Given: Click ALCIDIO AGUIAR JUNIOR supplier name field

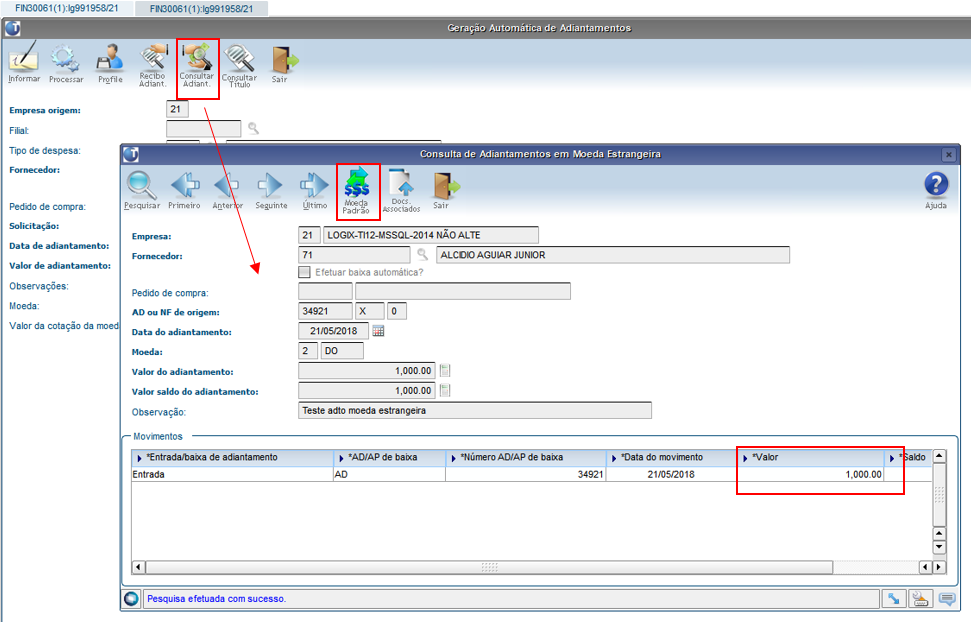Looking at the screenshot, I should pos(613,255).
